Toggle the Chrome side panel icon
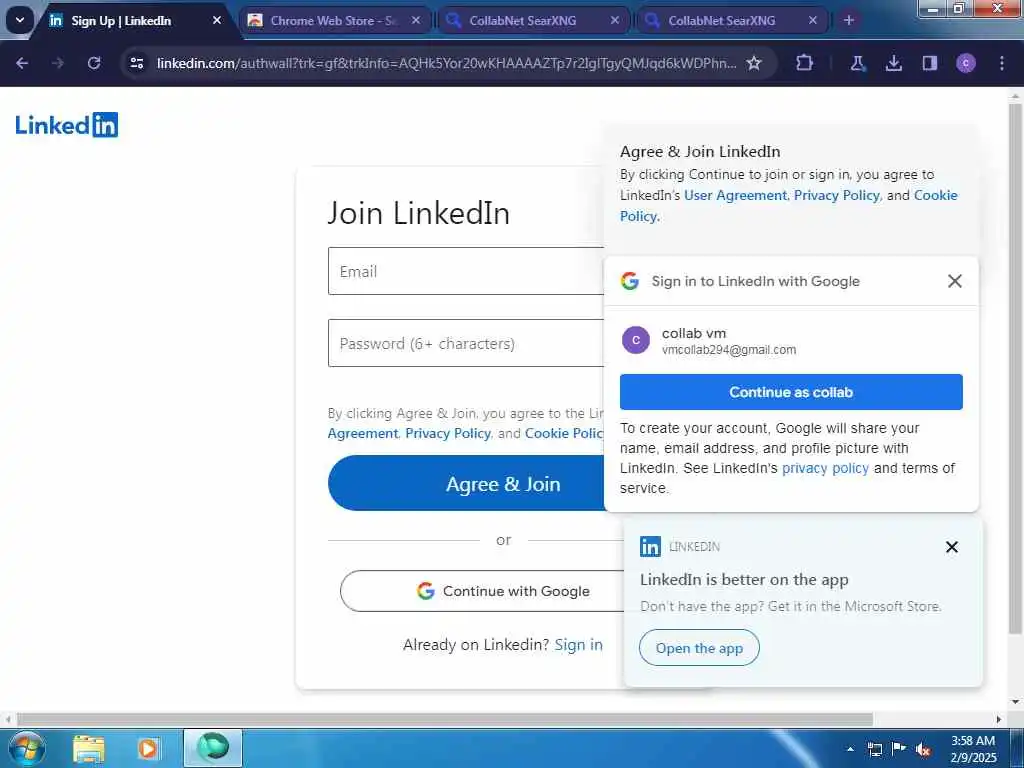The height and width of the screenshot is (768, 1024). 929,63
